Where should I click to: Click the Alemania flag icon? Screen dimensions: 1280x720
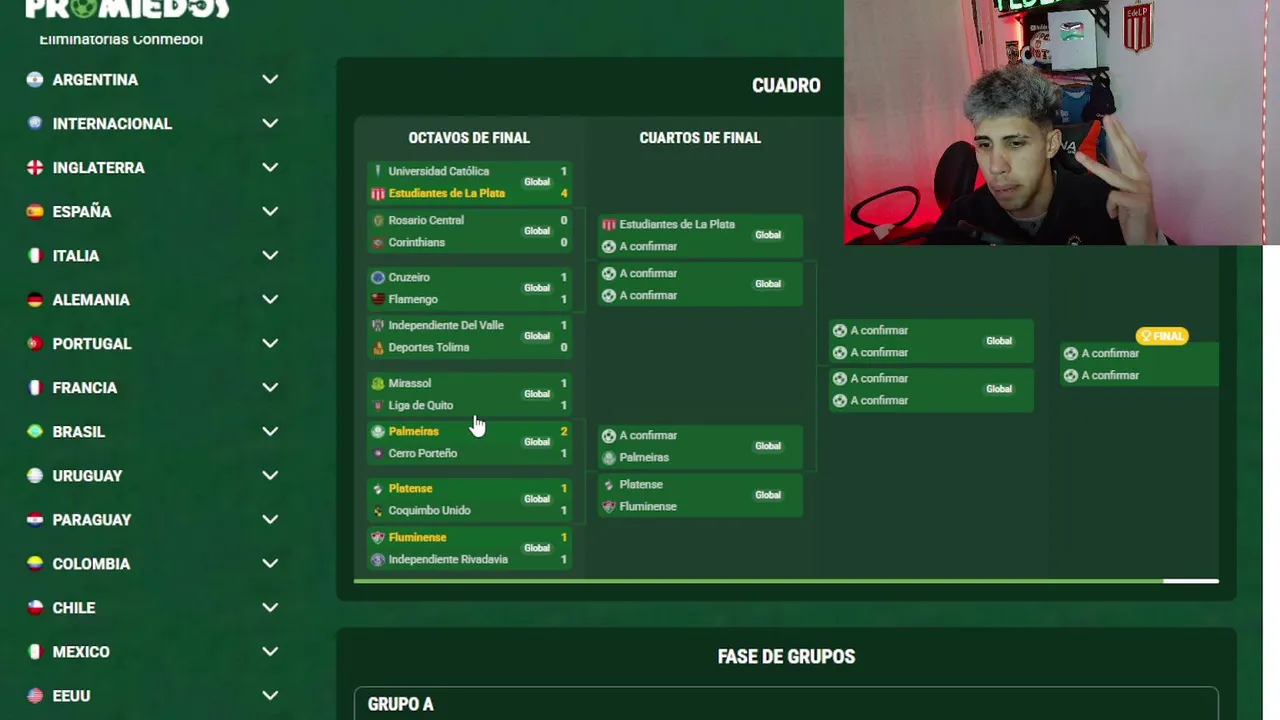point(35,300)
